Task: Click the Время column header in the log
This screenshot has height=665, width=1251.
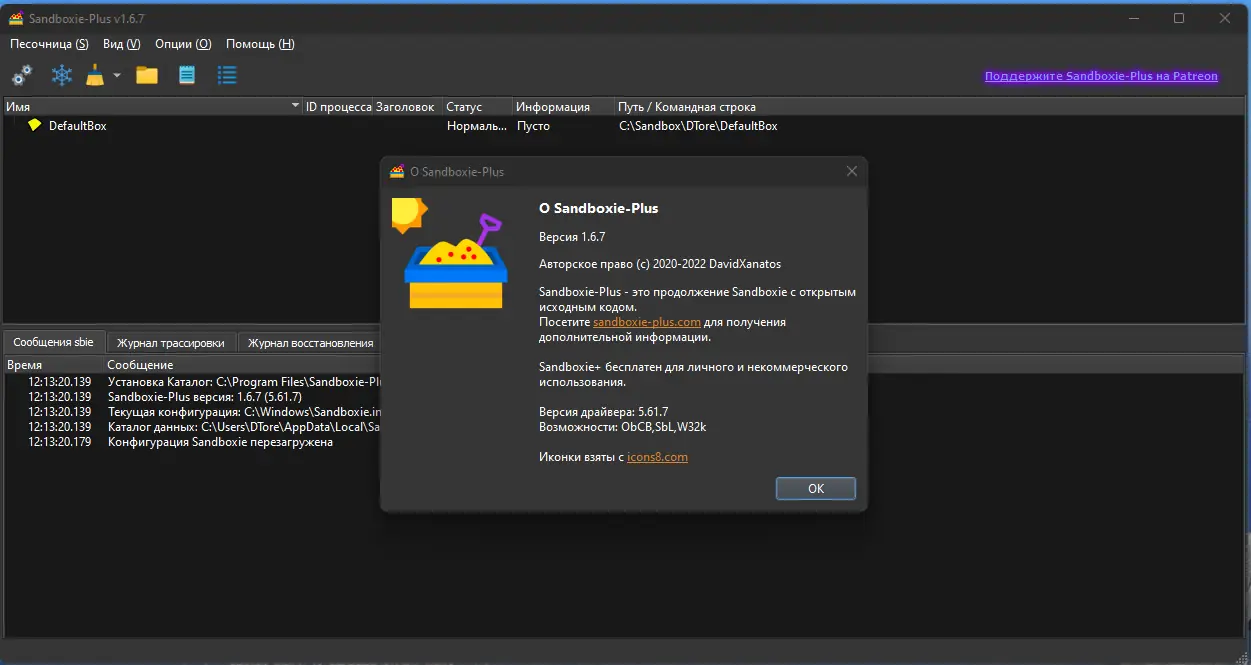Action: 54,365
